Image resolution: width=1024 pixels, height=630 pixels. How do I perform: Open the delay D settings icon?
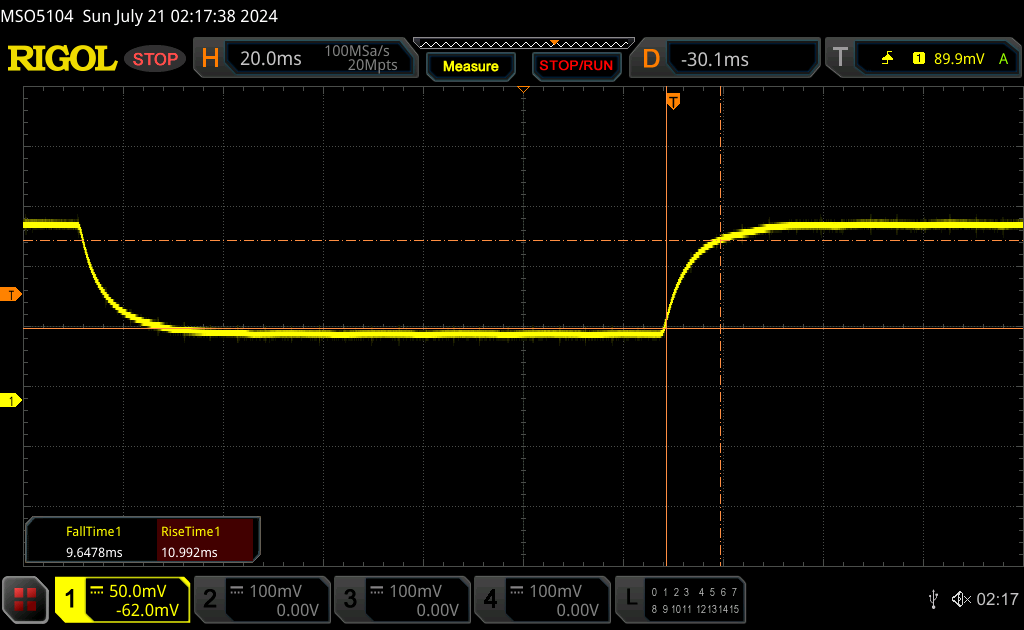tap(651, 59)
